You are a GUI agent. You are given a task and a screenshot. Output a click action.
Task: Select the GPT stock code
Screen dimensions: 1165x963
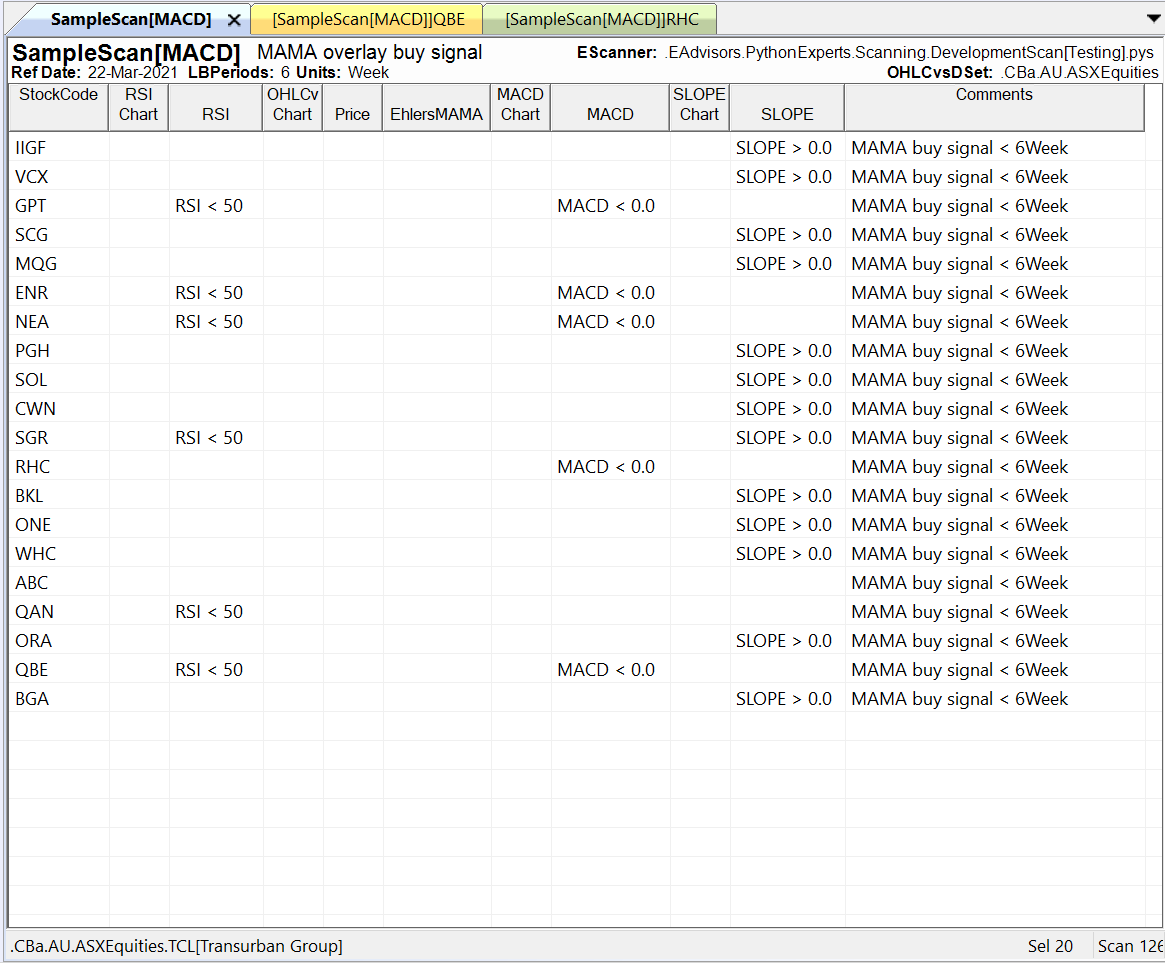click(30, 206)
